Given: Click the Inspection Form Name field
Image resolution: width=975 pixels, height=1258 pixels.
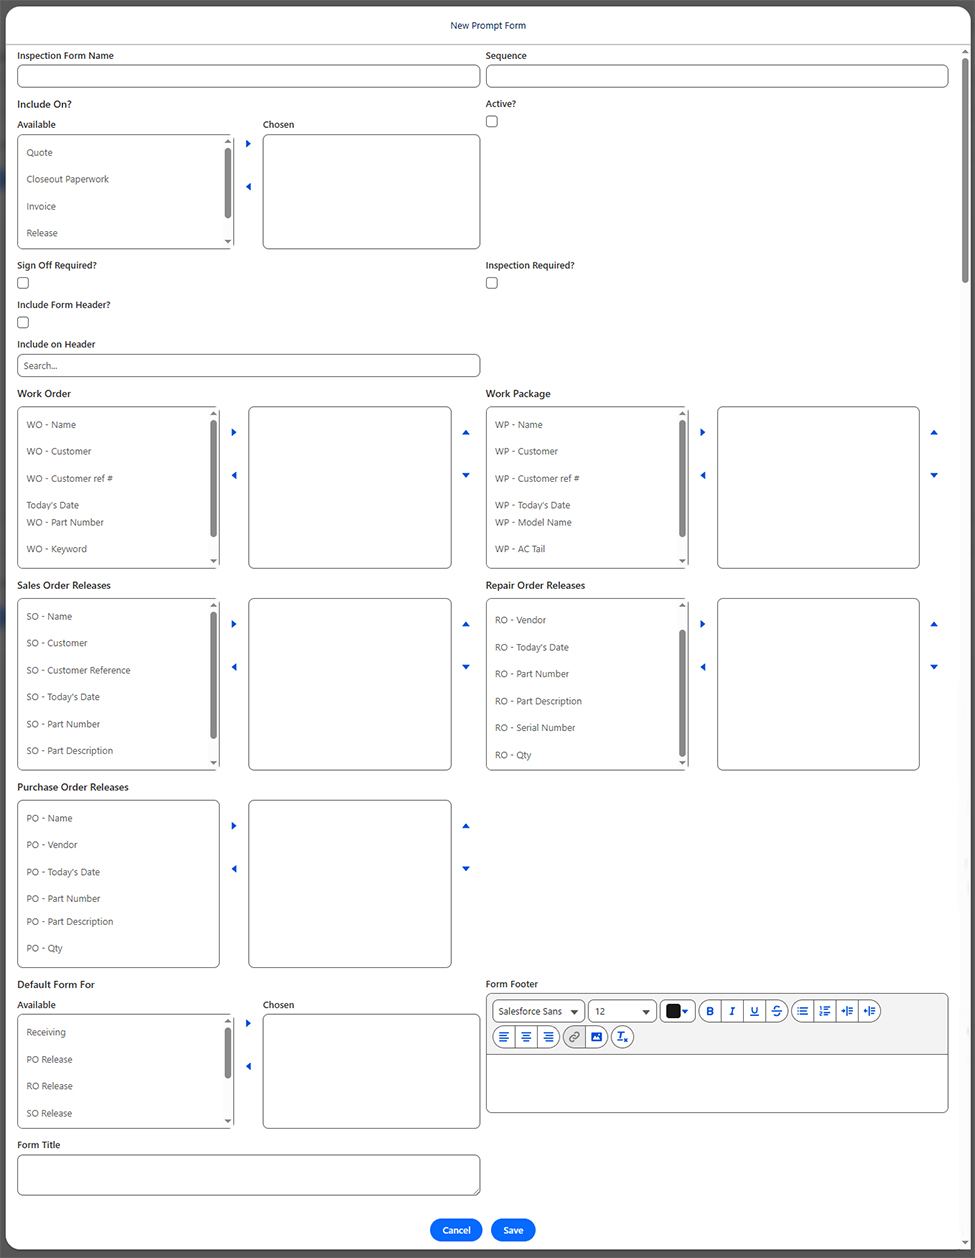Looking at the screenshot, I should coord(248,76).
